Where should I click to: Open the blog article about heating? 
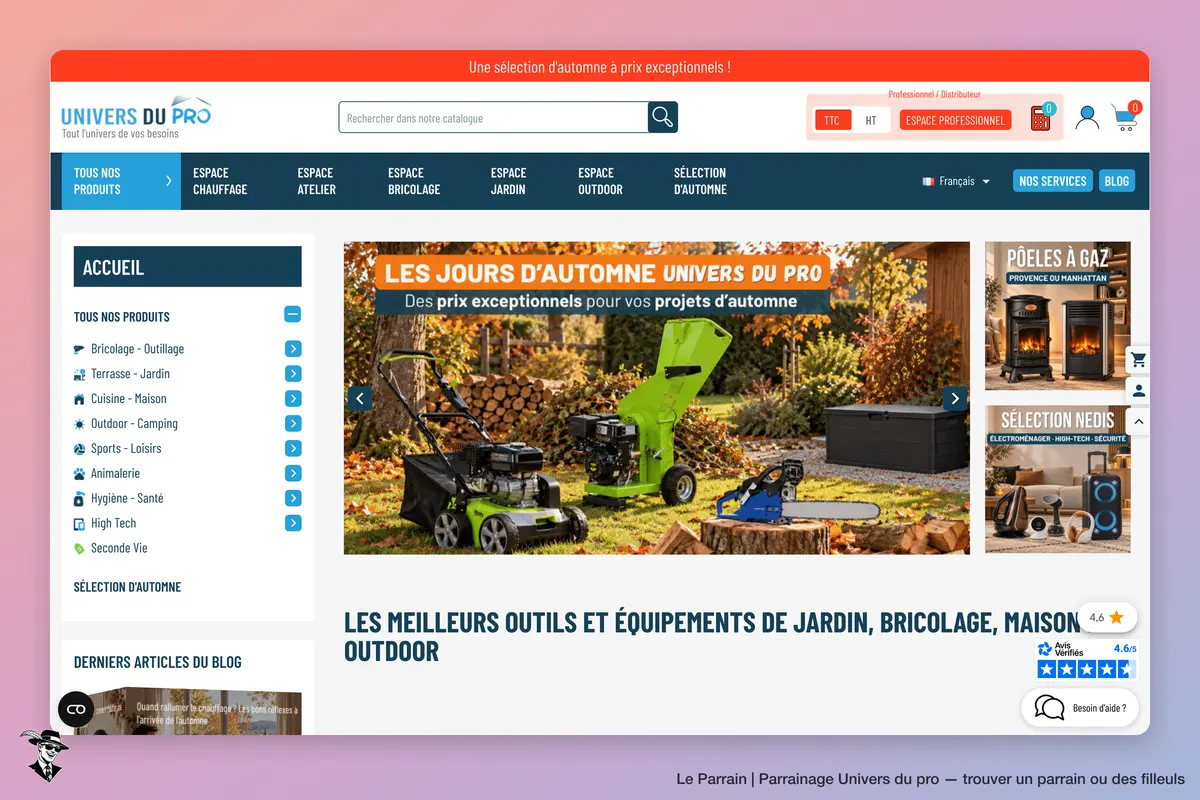pyautogui.click(x=187, y=711)
